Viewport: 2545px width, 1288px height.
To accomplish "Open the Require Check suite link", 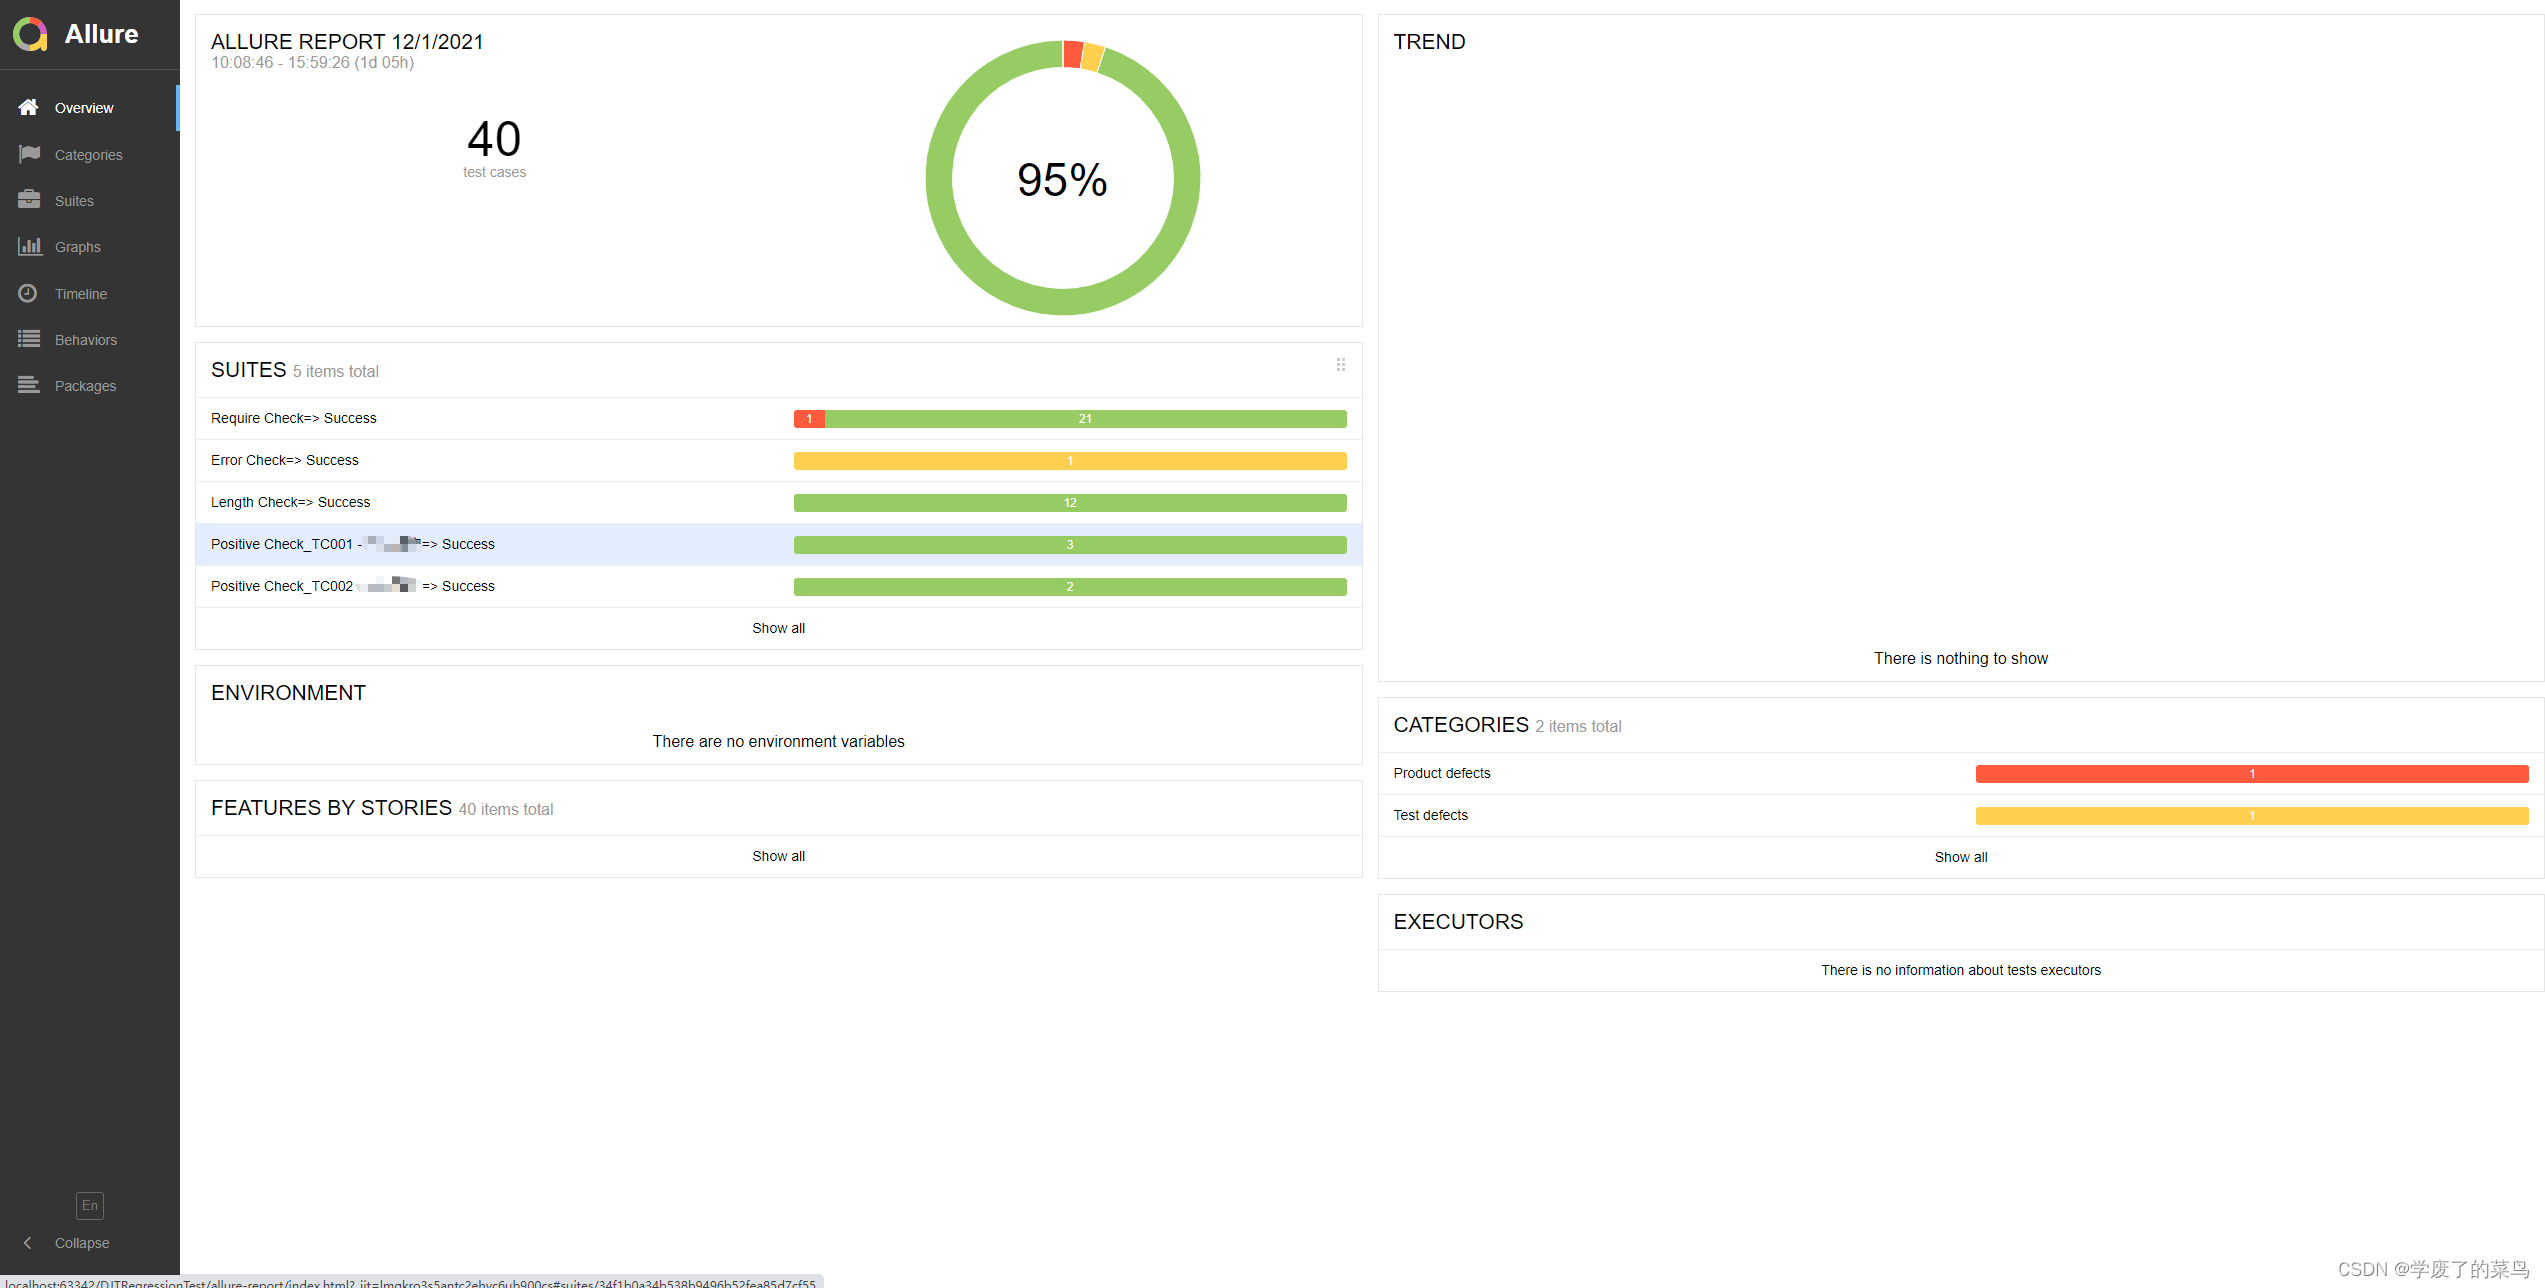I will click(x=293, y=418).
